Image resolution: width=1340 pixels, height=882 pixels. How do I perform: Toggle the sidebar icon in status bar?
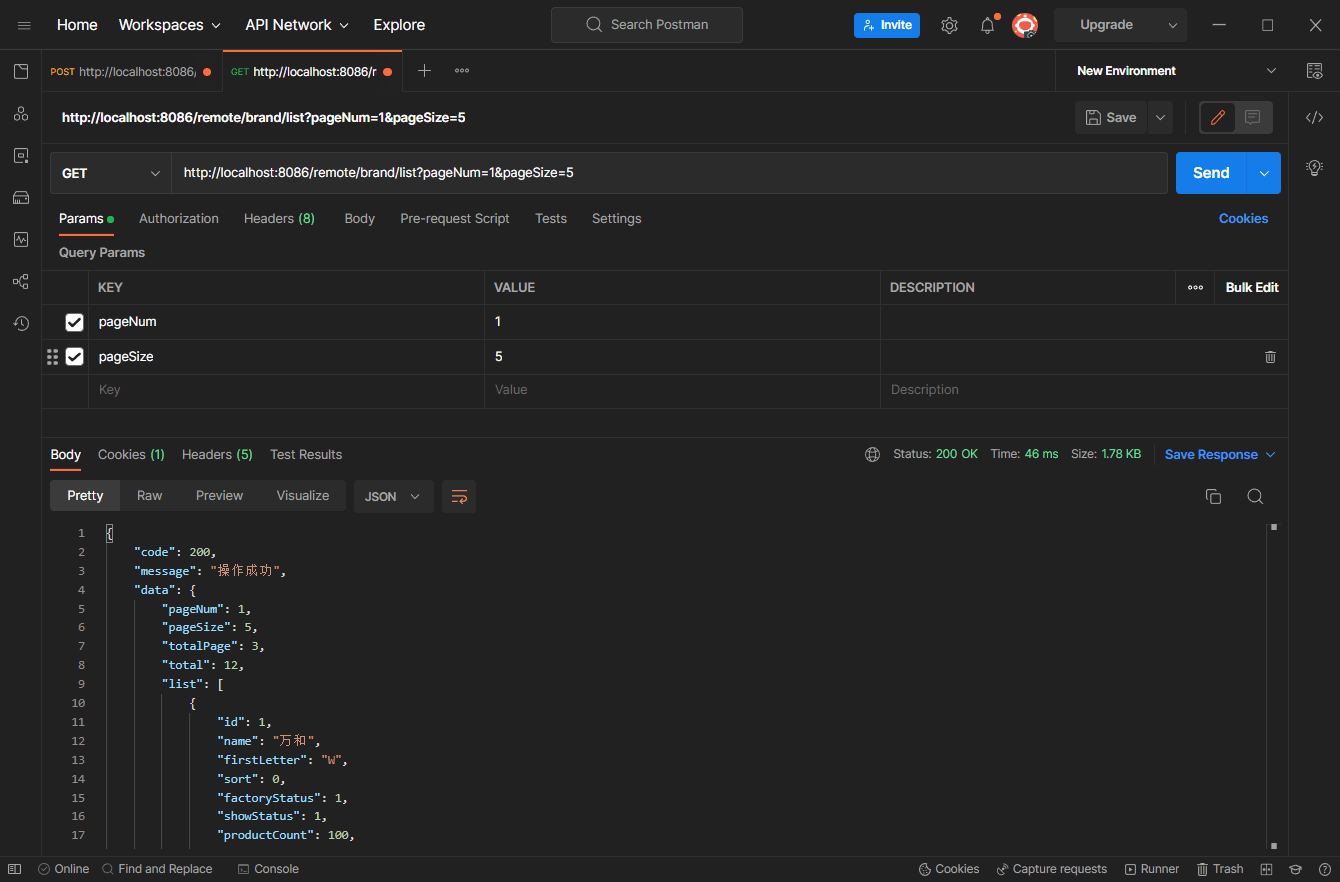(13, 869)
